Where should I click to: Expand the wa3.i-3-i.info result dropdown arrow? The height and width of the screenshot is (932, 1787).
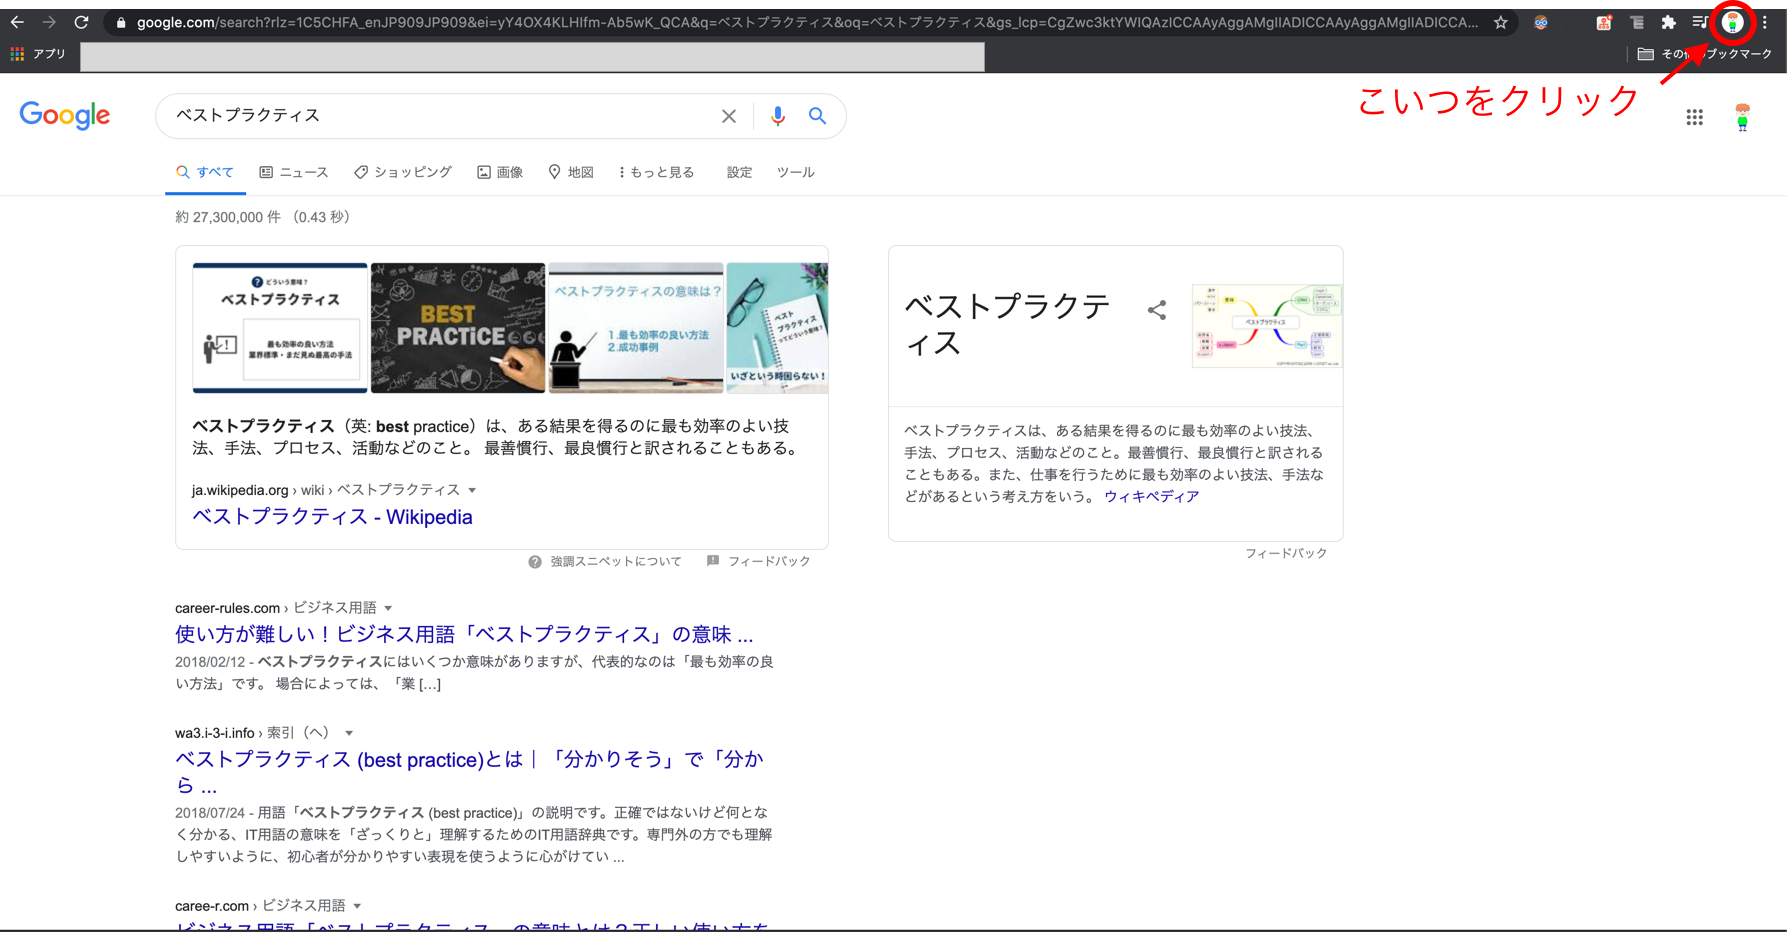[x=349, y=733]
